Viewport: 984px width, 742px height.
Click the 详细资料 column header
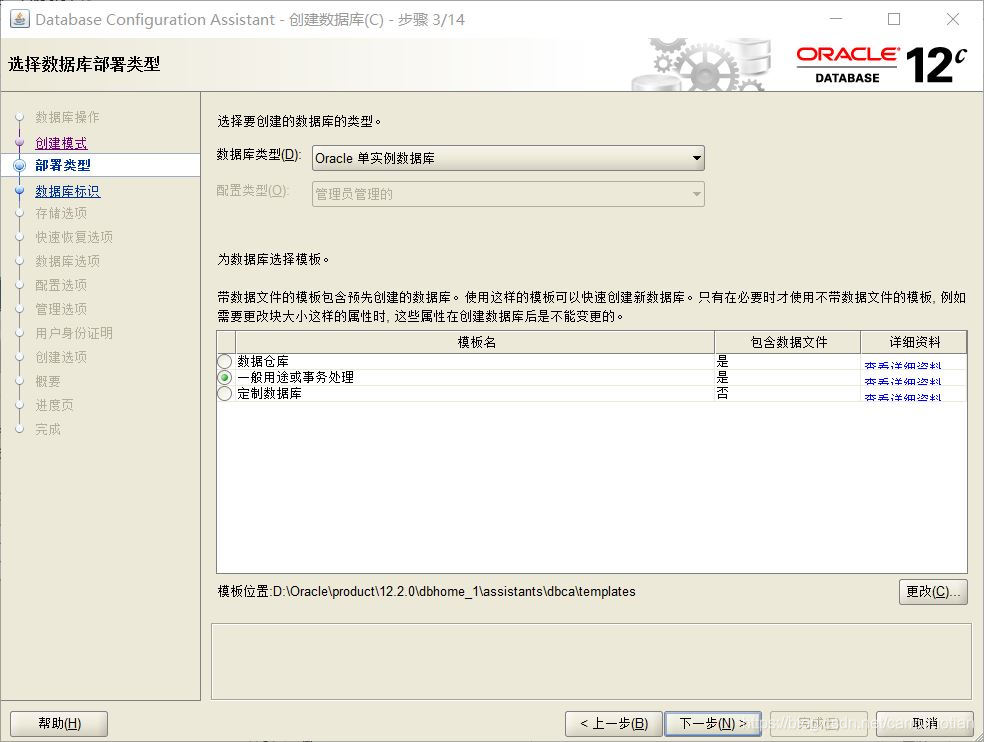(x=914, y=342)
